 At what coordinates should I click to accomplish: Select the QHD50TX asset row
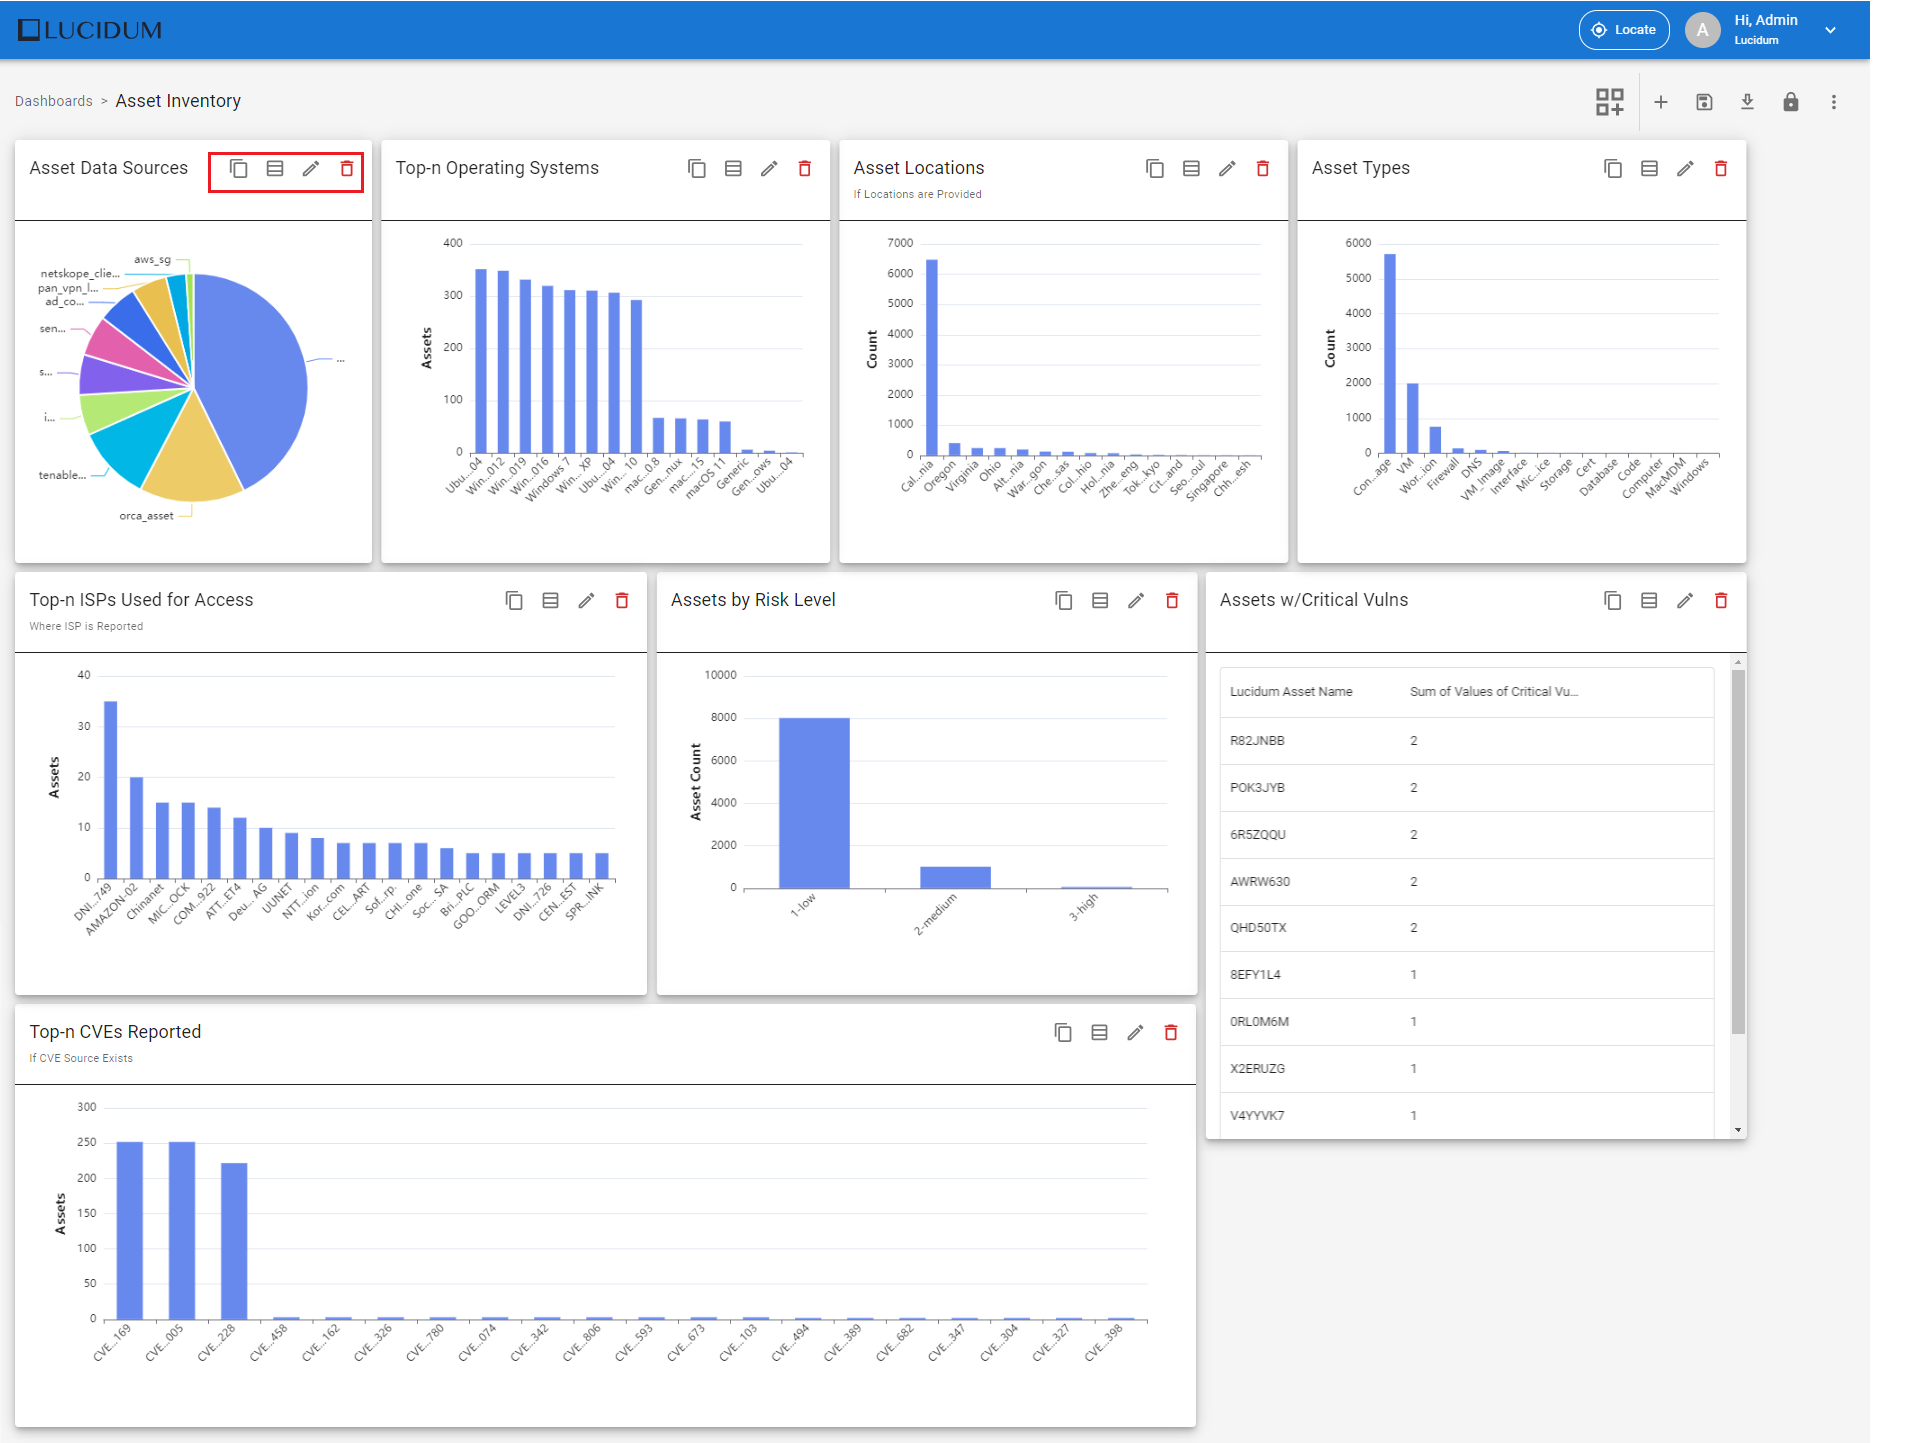point(1467,928)
